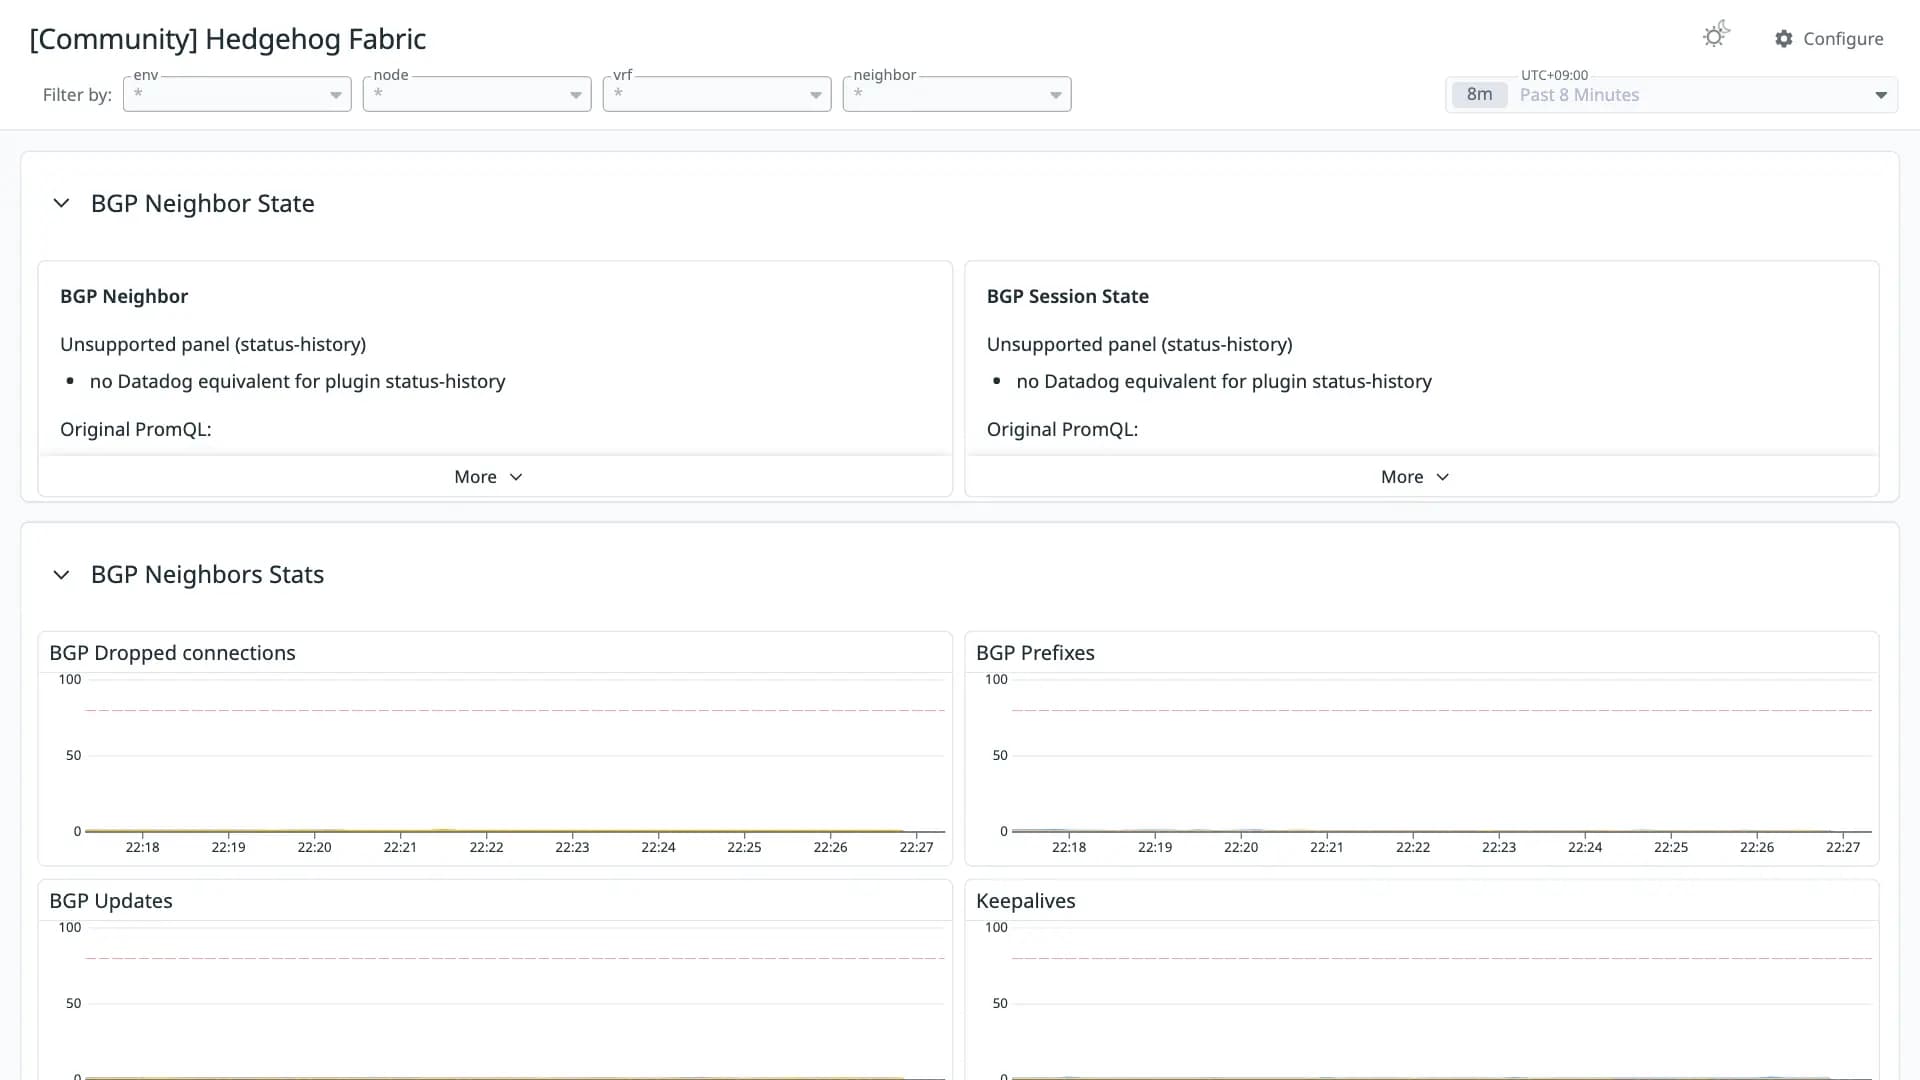1920x1080 pixels.
Task: Click the Configure gear icon
Action: click(1784, 39)
